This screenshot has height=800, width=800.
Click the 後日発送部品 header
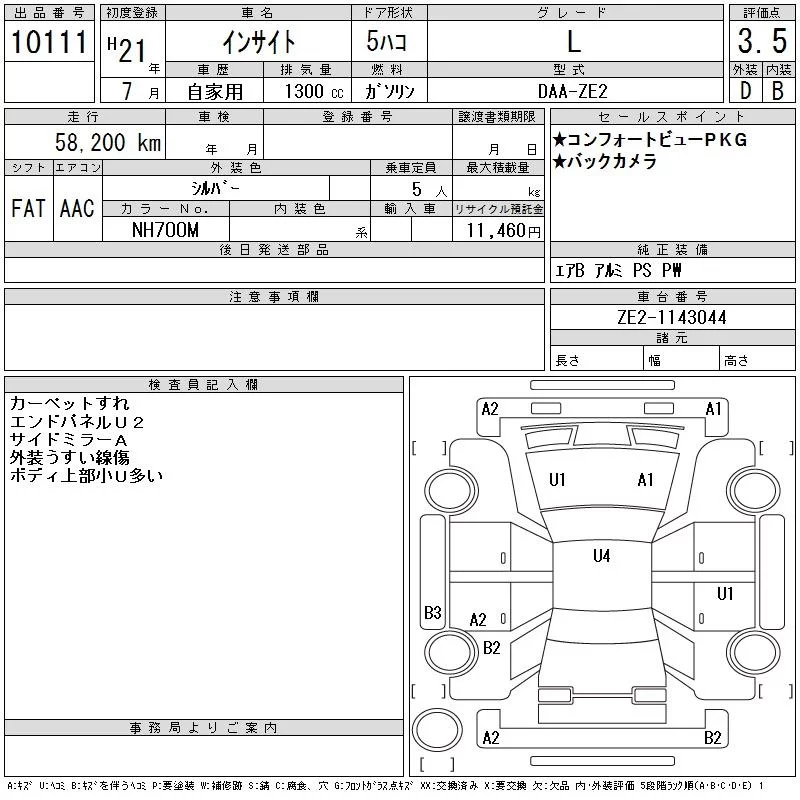pos(274,249)
